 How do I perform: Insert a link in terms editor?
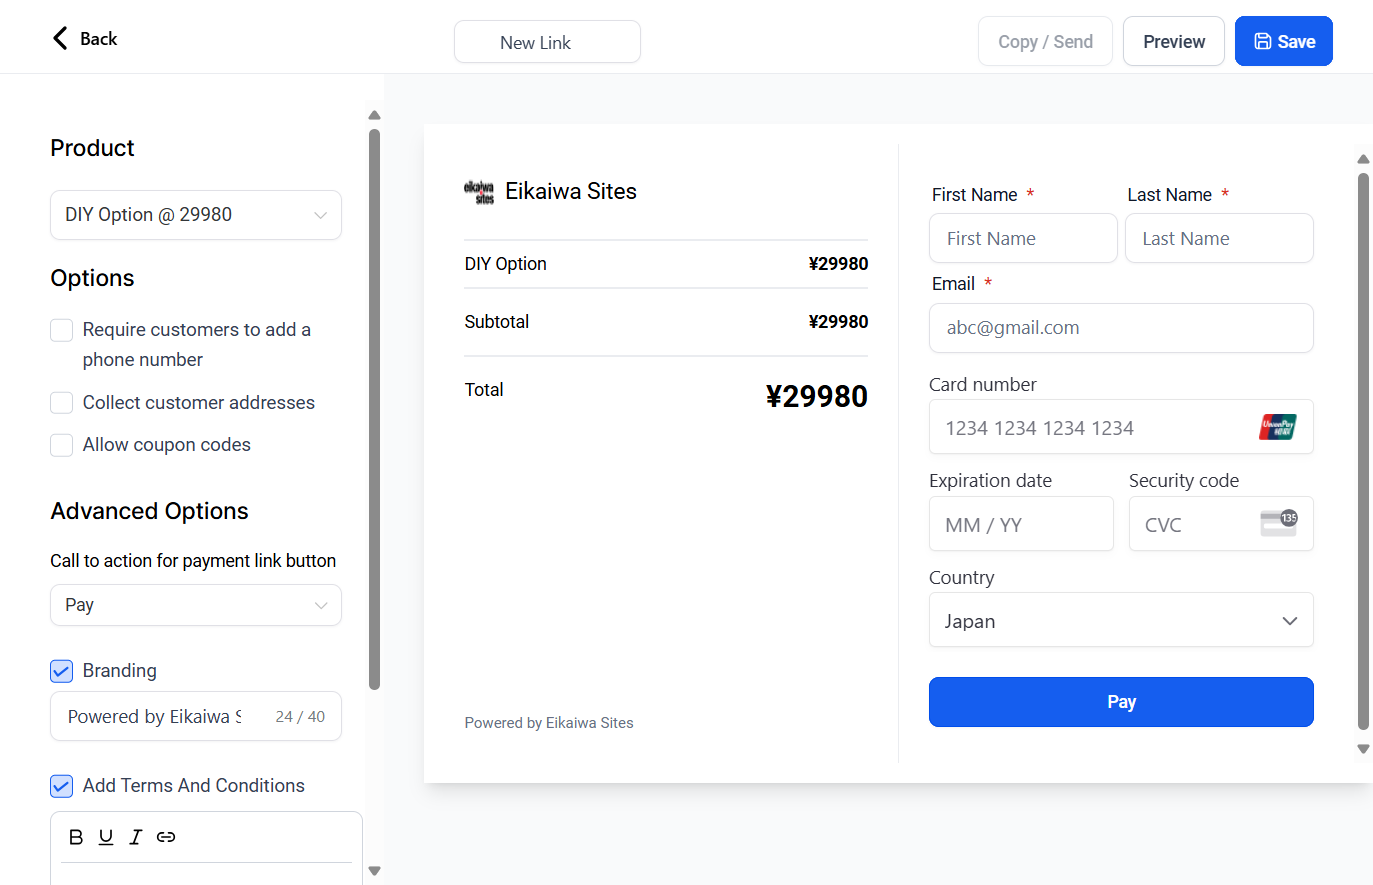pyautogui.click(x=166, y=837)
